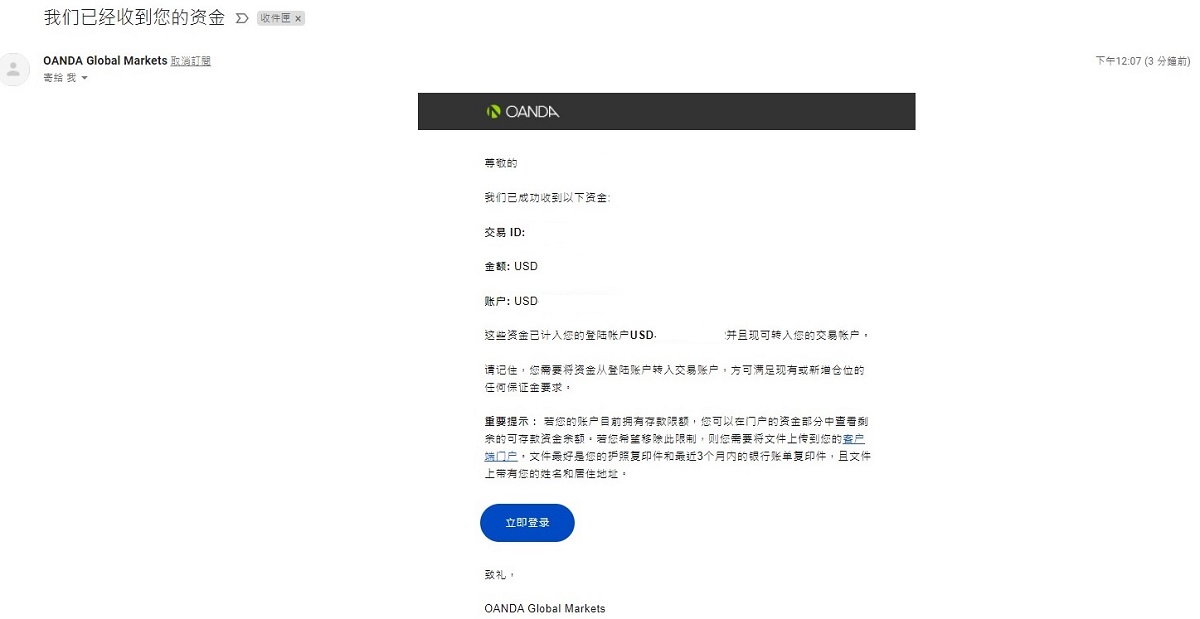Select the 金额: USD line
Screen dimensions: 1200x619
[511, 266]
